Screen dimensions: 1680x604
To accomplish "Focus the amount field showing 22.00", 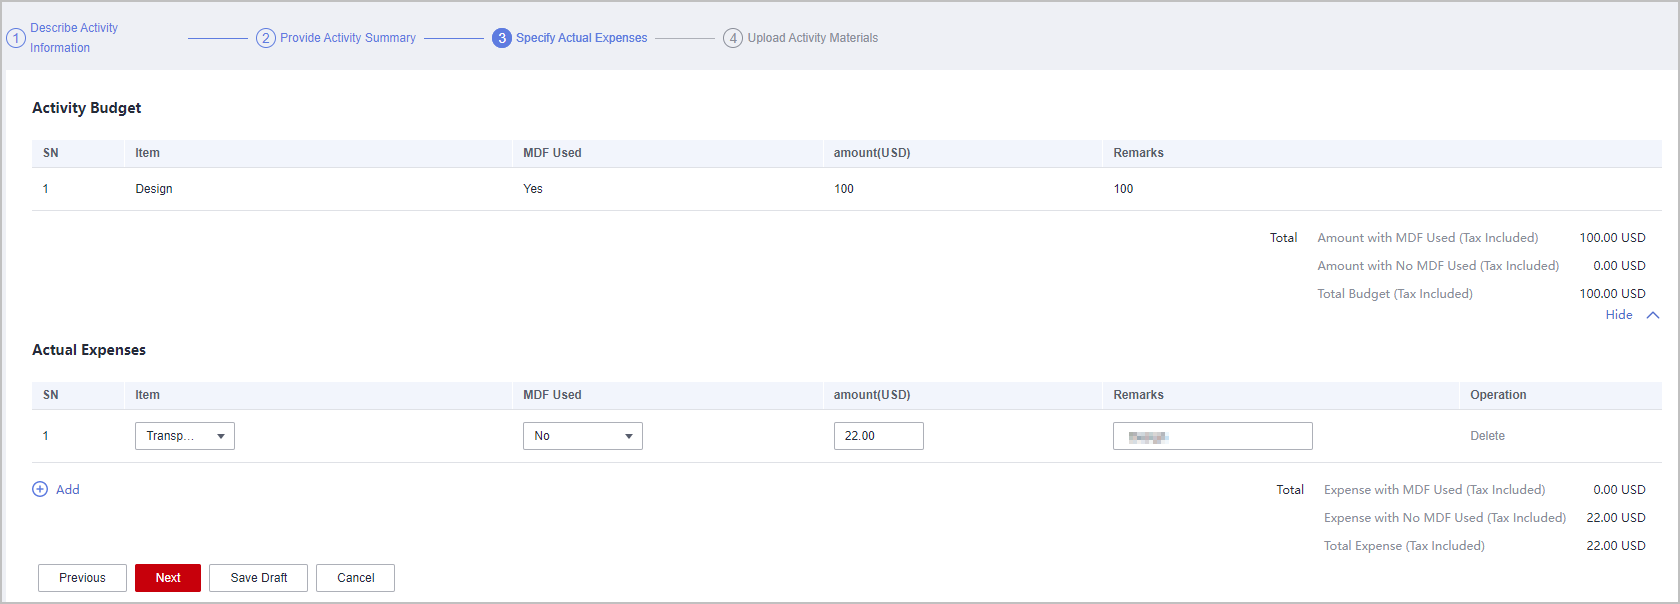I will 878,436.
